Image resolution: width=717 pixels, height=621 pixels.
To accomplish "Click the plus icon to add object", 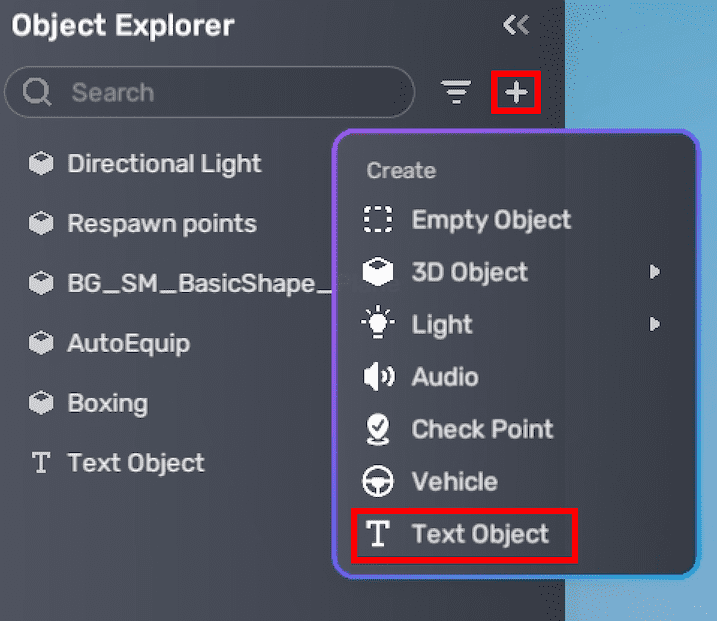I will click(516, 93).
